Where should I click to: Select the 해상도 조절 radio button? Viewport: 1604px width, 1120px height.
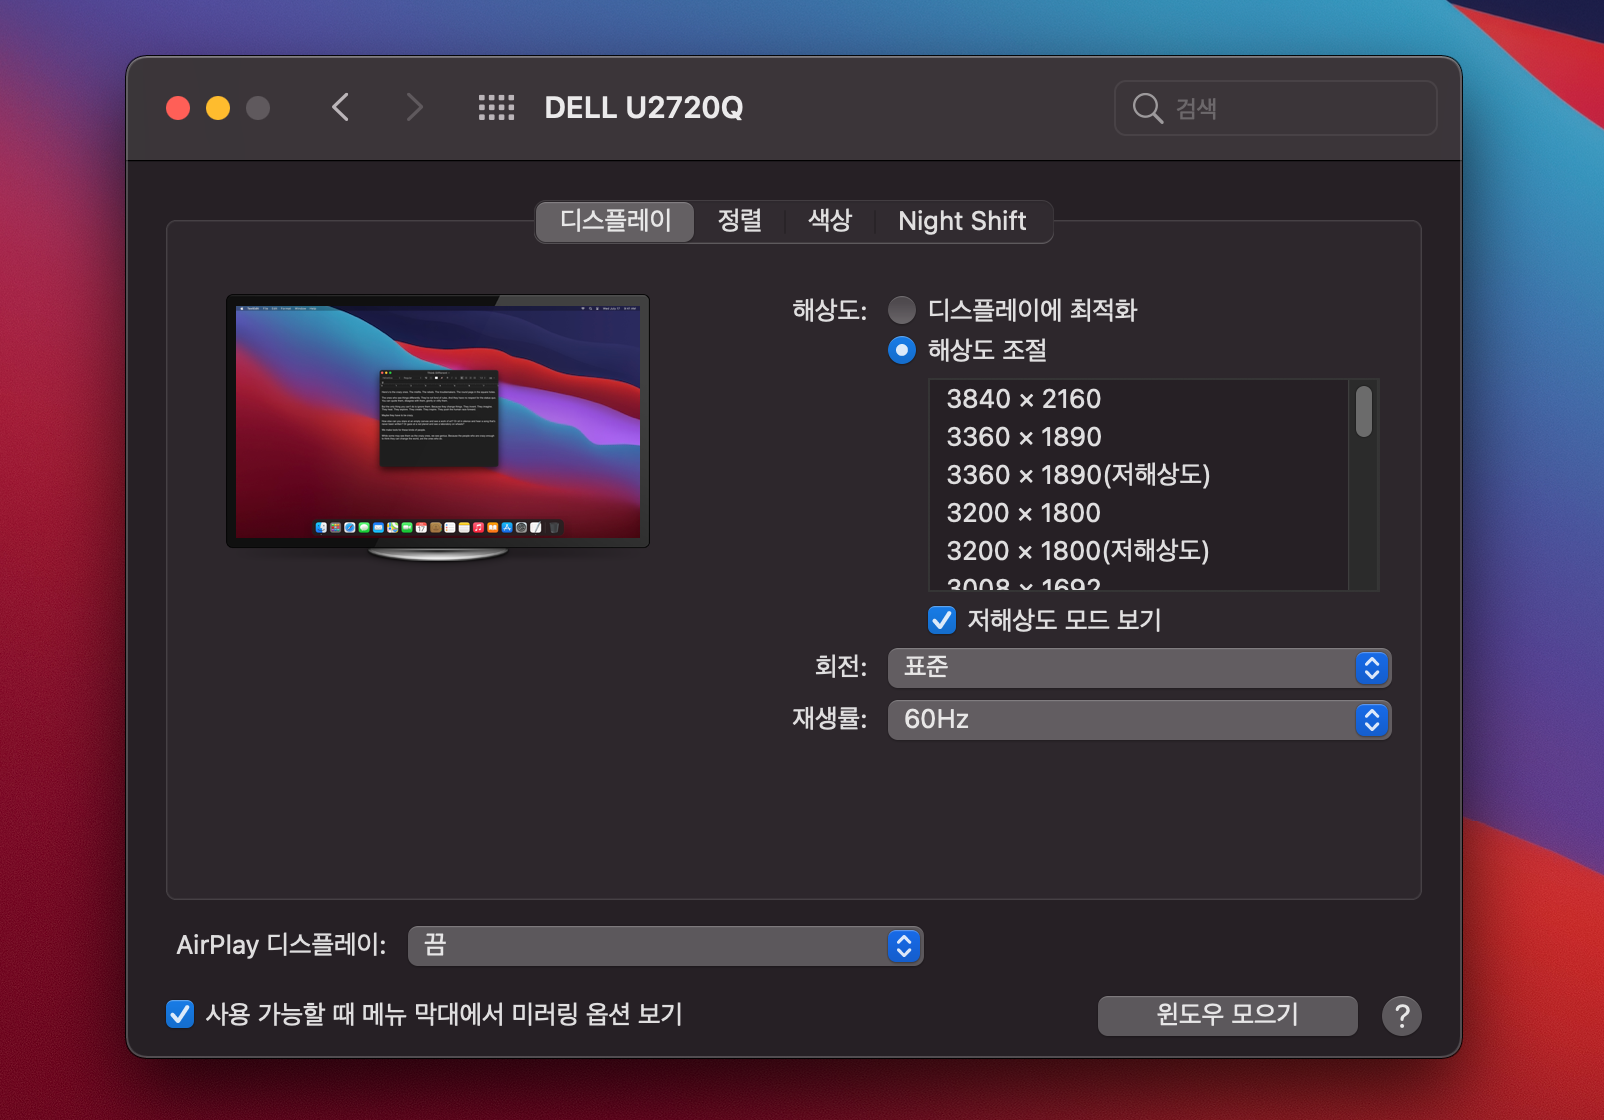point(902,350)
